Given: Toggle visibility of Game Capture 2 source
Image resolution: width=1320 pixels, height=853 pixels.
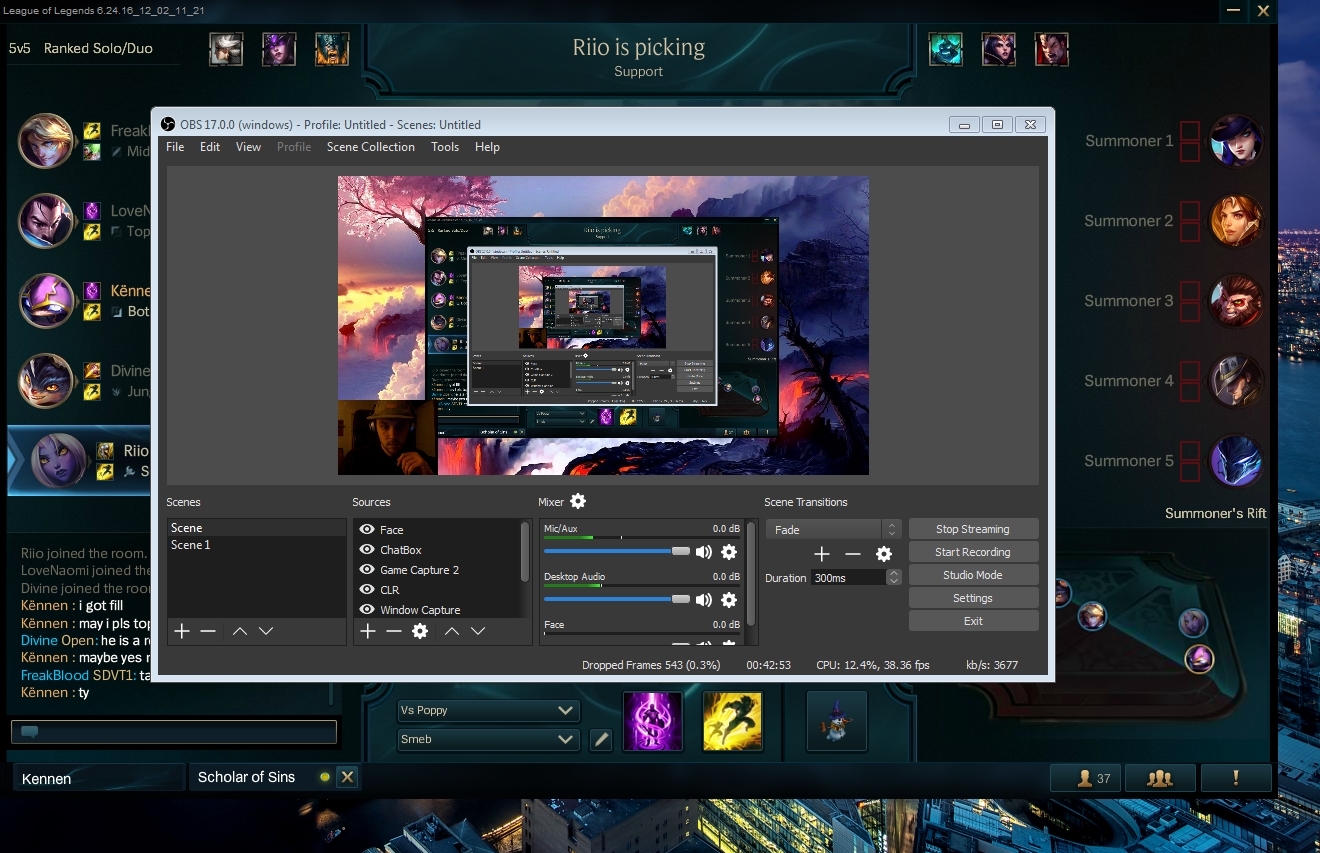Looking at the screenshot, I should [367, 570].
